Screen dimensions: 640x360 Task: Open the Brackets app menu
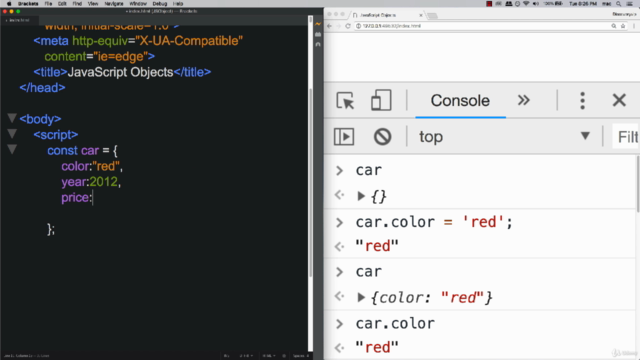[28, 4]
